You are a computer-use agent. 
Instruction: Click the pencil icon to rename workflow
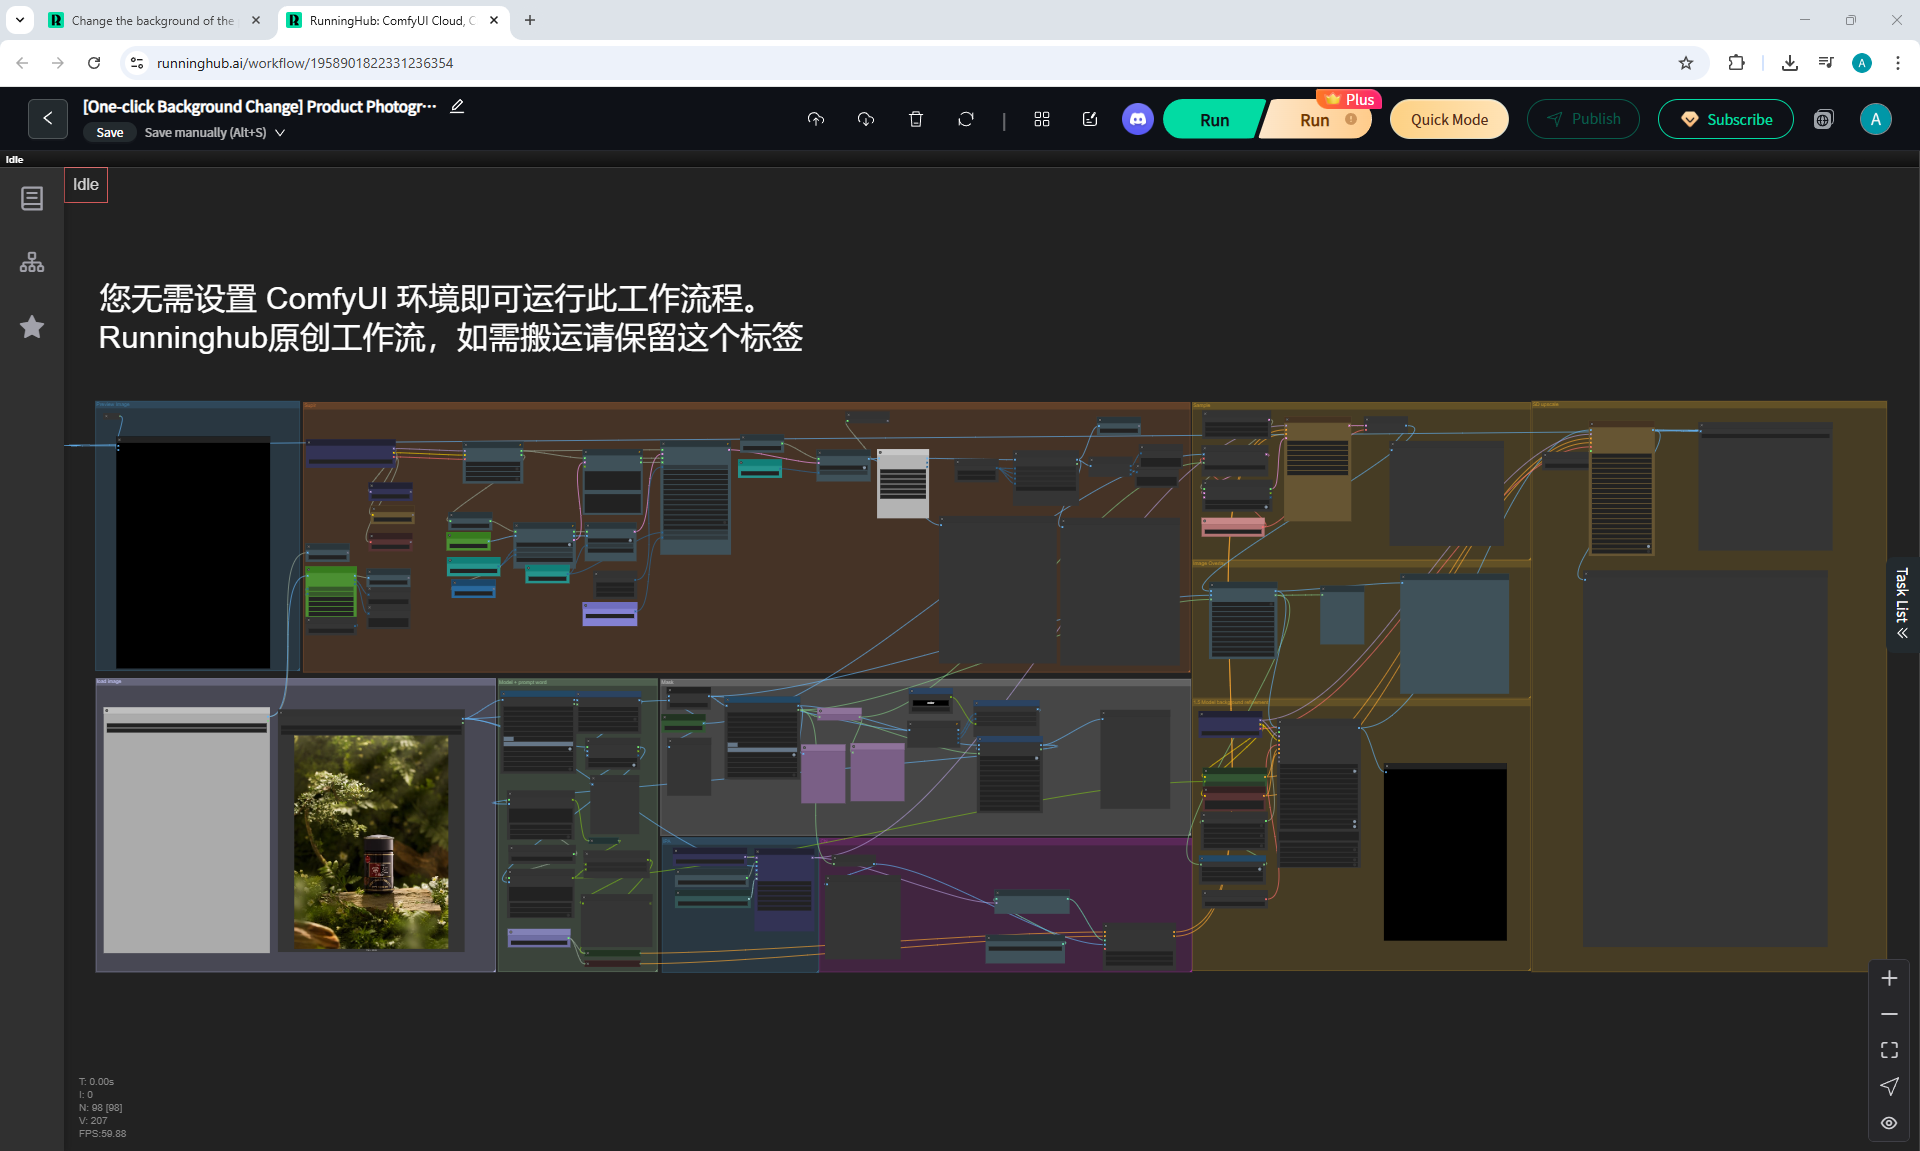point(457,106)
